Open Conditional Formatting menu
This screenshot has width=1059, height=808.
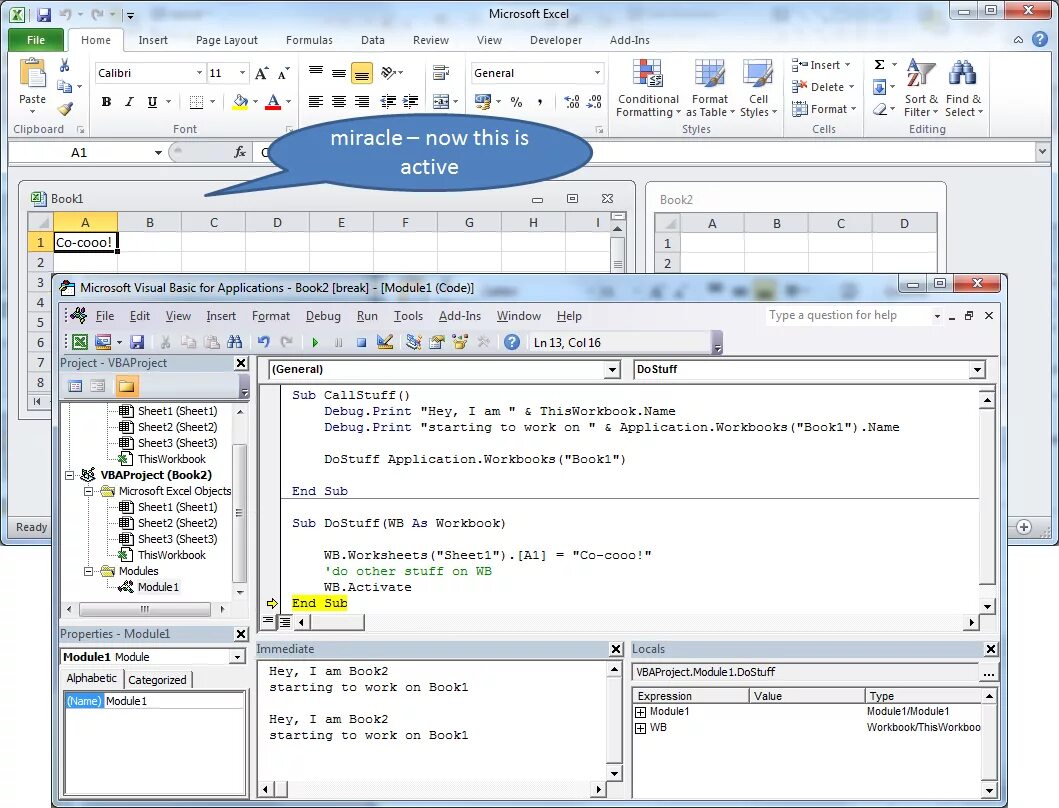pos(648,89)
